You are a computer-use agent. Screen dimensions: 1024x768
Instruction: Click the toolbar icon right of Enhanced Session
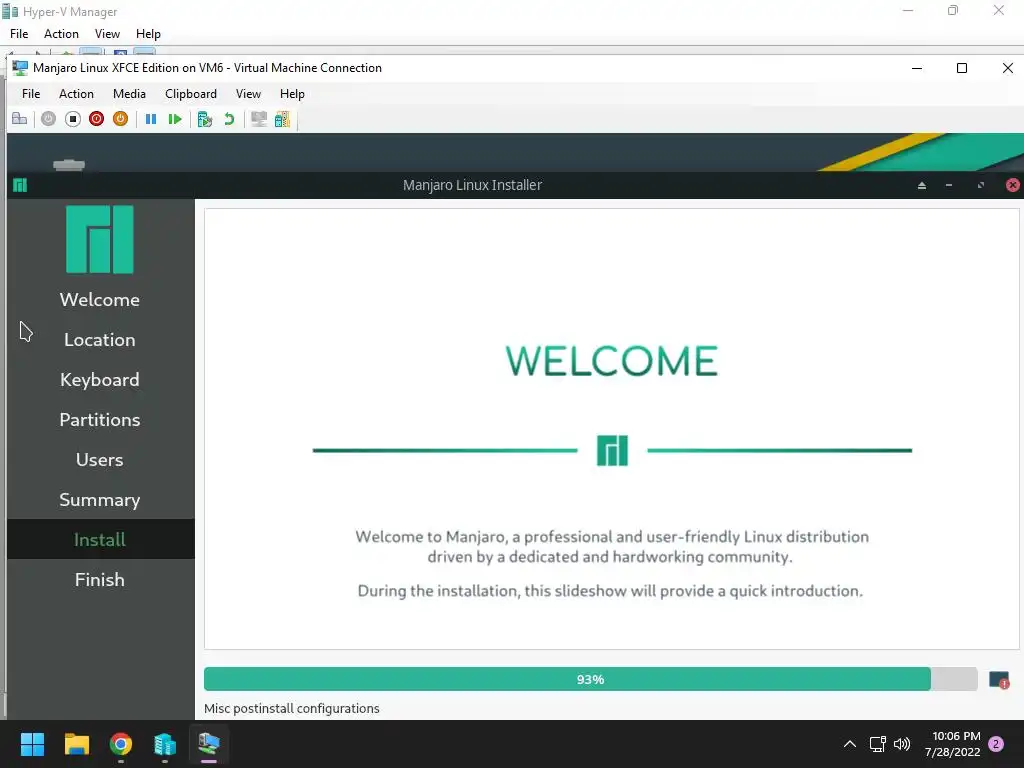click(x=282, y=119)
